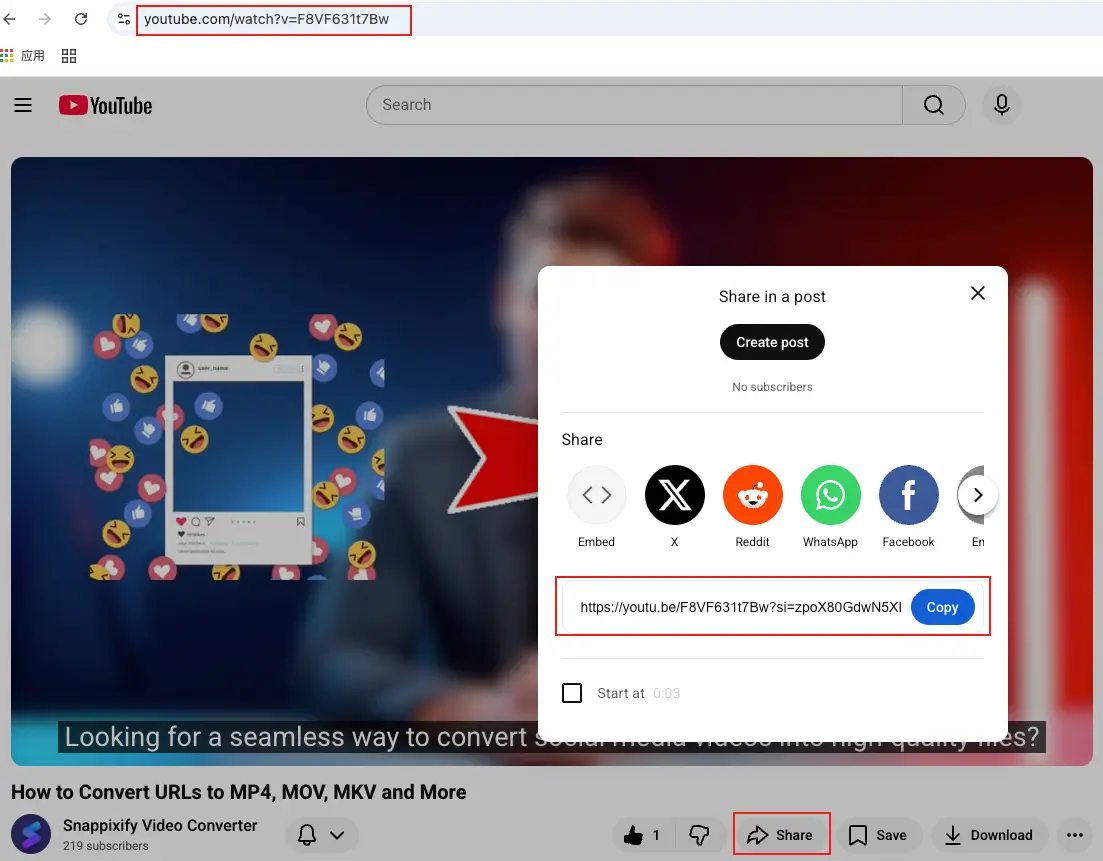The width and height of the screenshot is (1103, 861).
Task: Copy the video share link
Action: coord(942,607)
